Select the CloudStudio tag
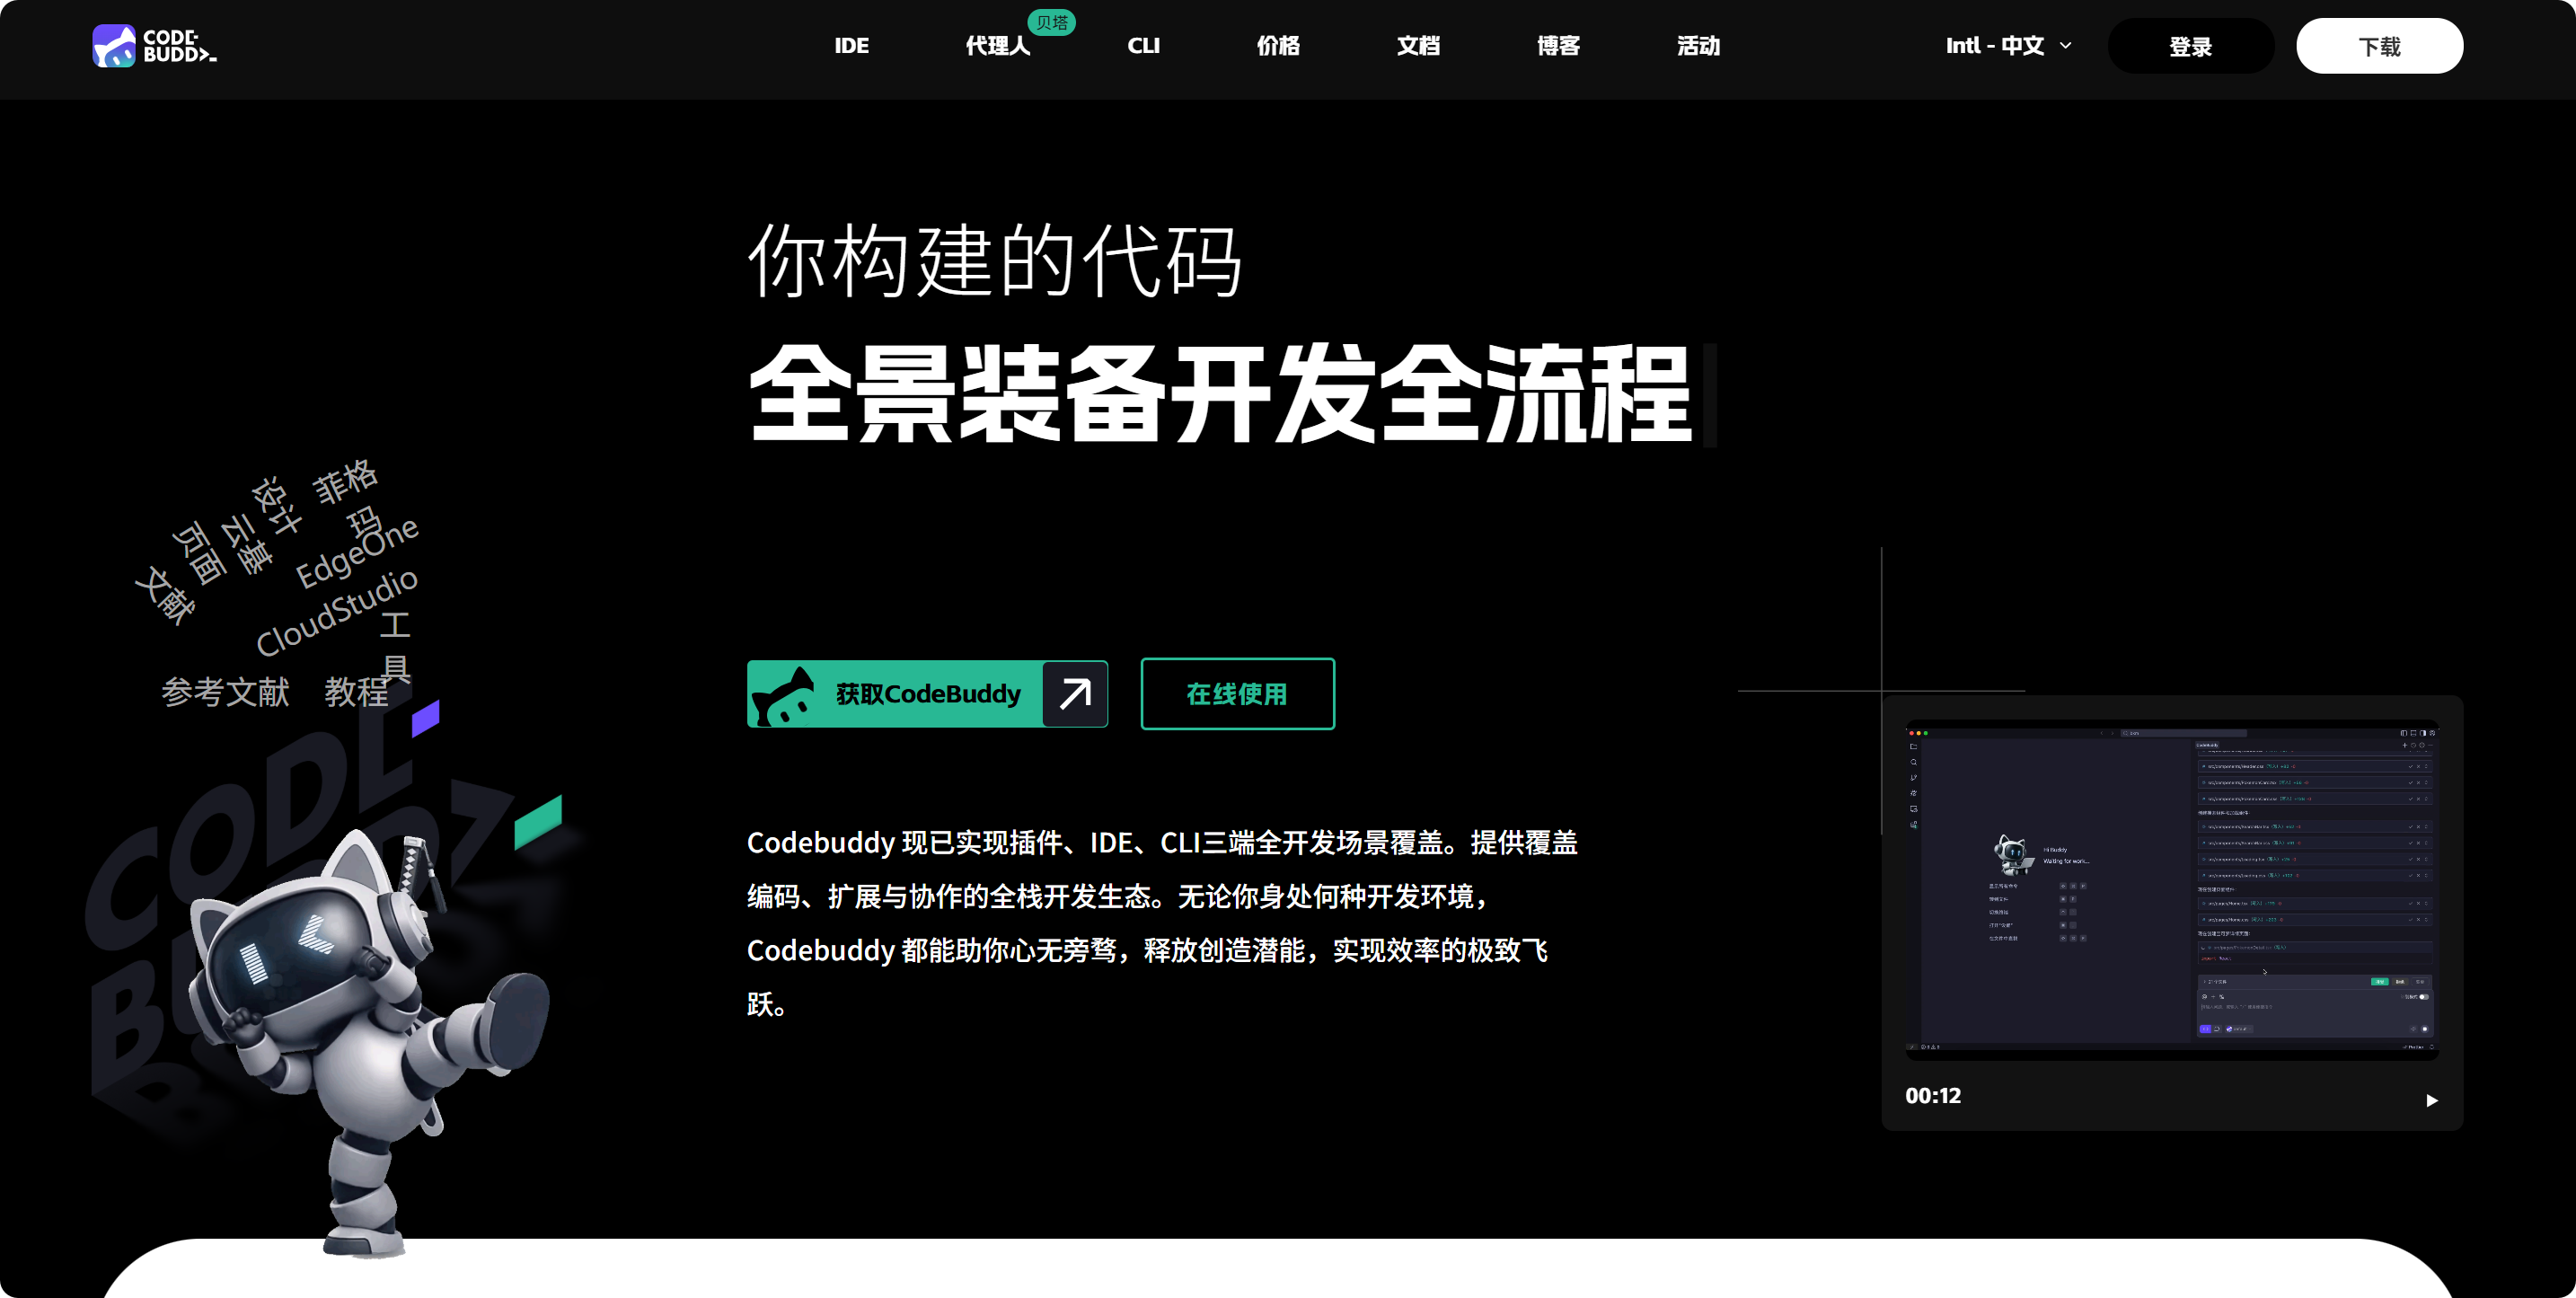 tap(337, 612)
